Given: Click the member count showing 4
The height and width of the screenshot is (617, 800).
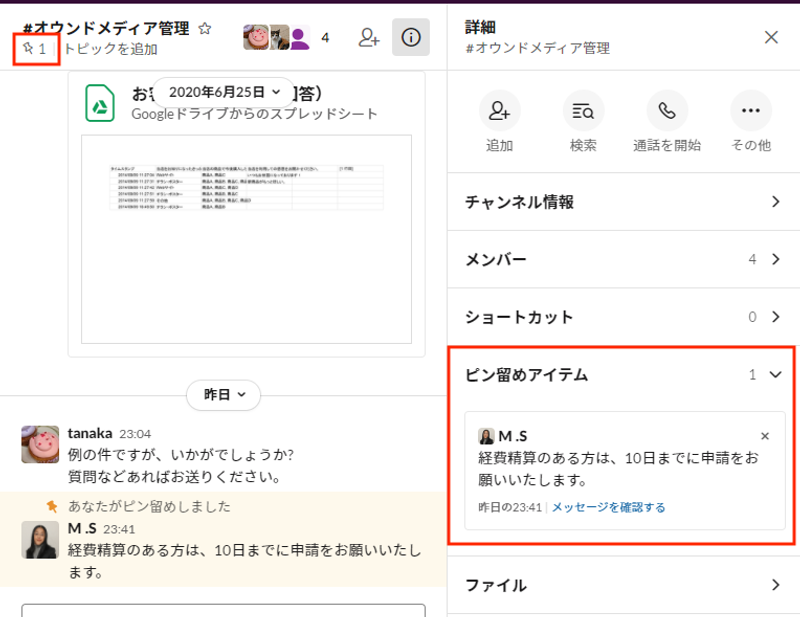Looking at the screenshot, I should (326, 37).
